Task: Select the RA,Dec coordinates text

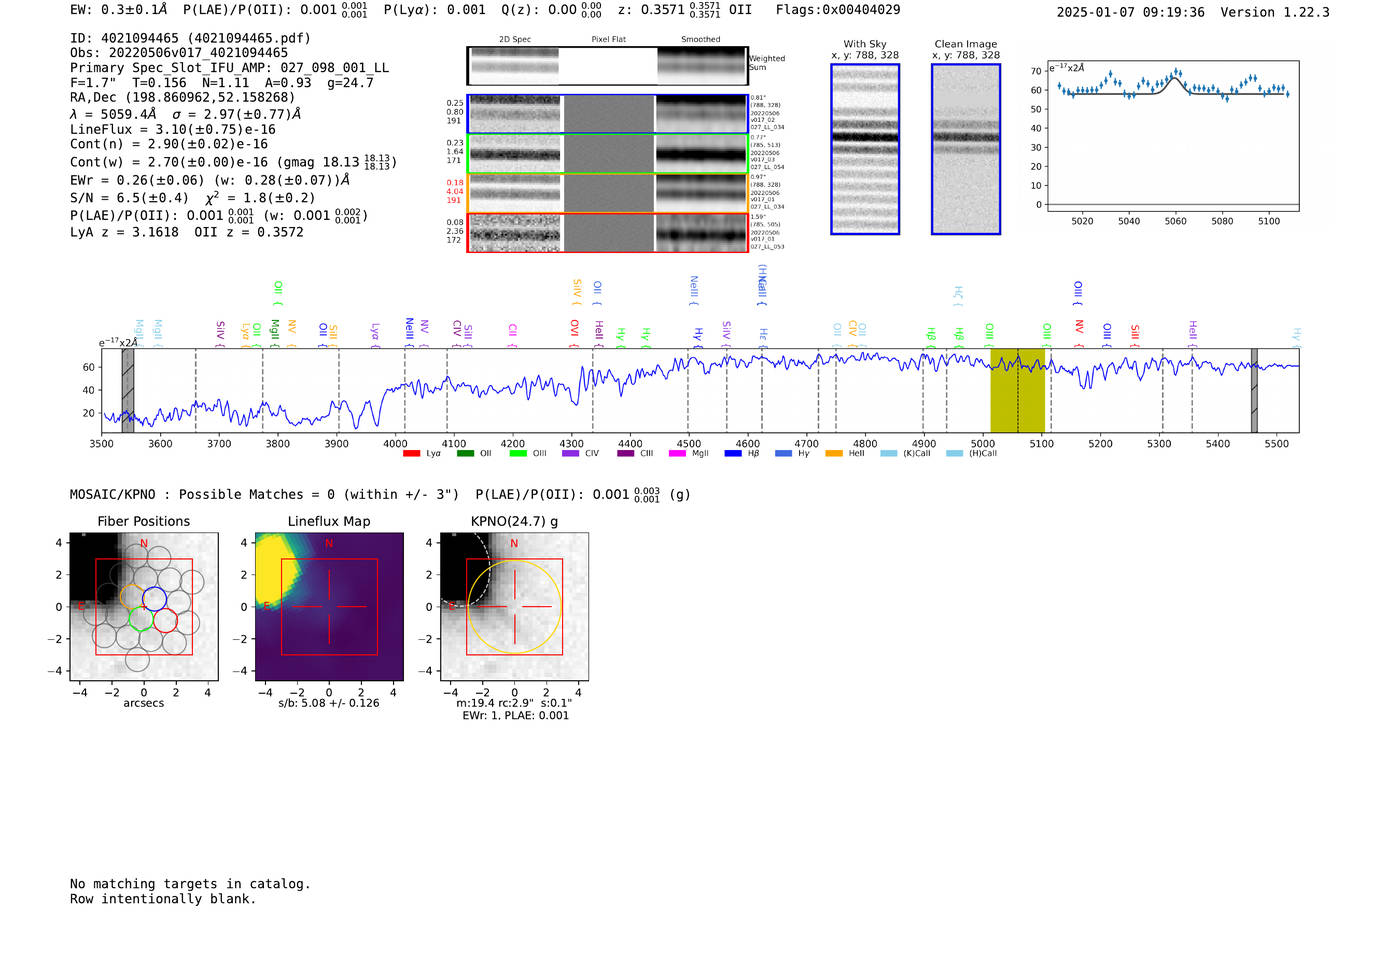Action: [183, 97]
